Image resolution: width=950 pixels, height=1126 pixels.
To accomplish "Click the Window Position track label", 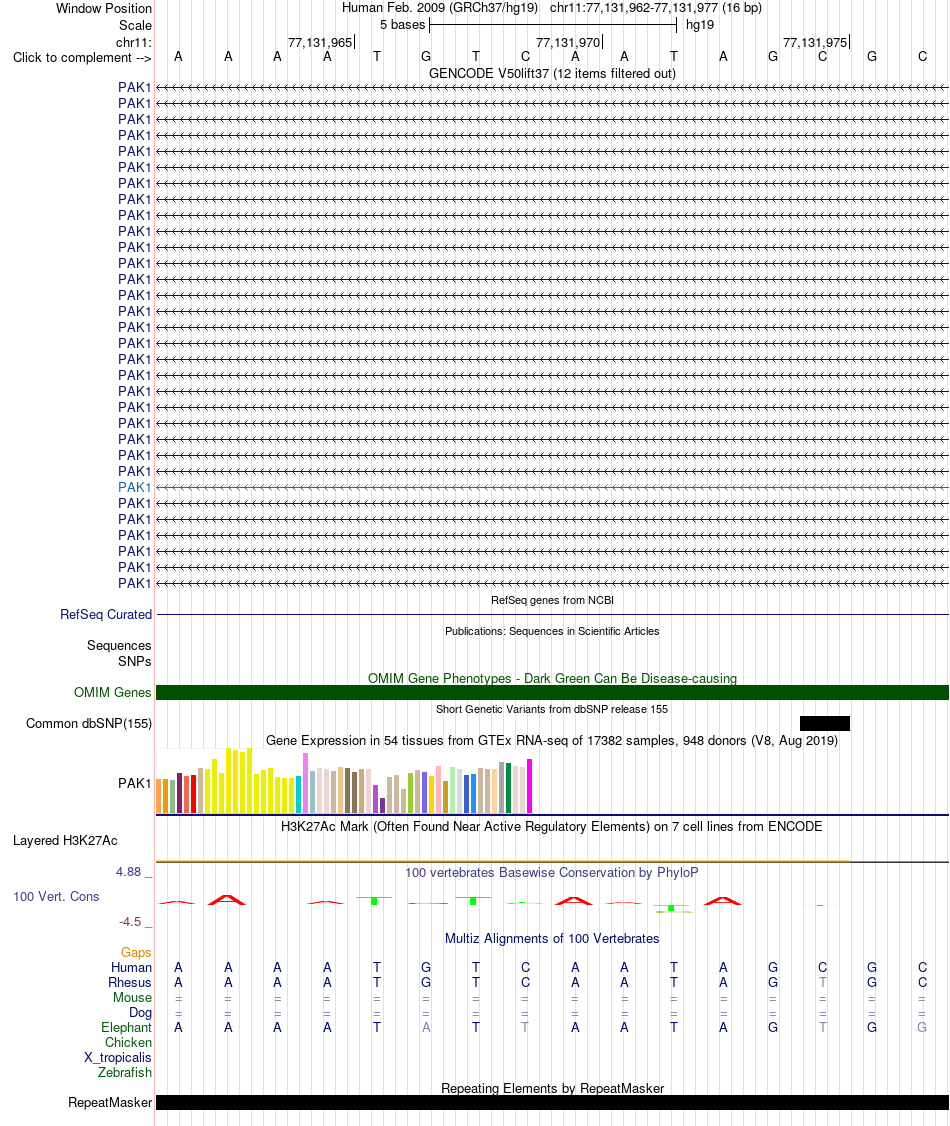I will coord(104,9).
